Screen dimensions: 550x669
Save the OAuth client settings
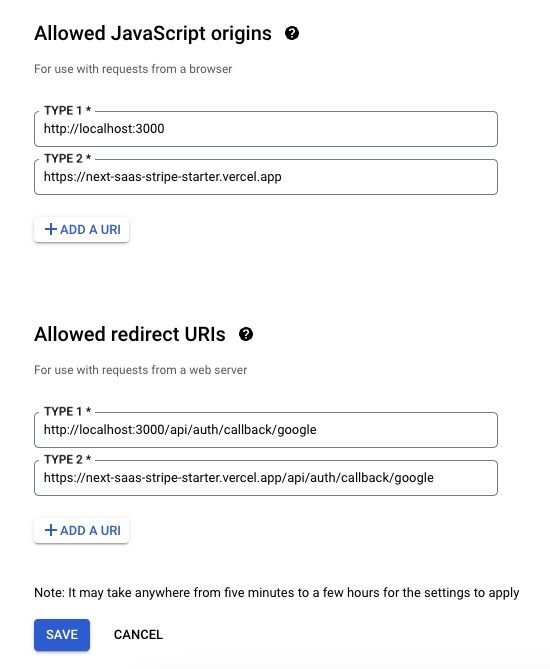[62, 635]
